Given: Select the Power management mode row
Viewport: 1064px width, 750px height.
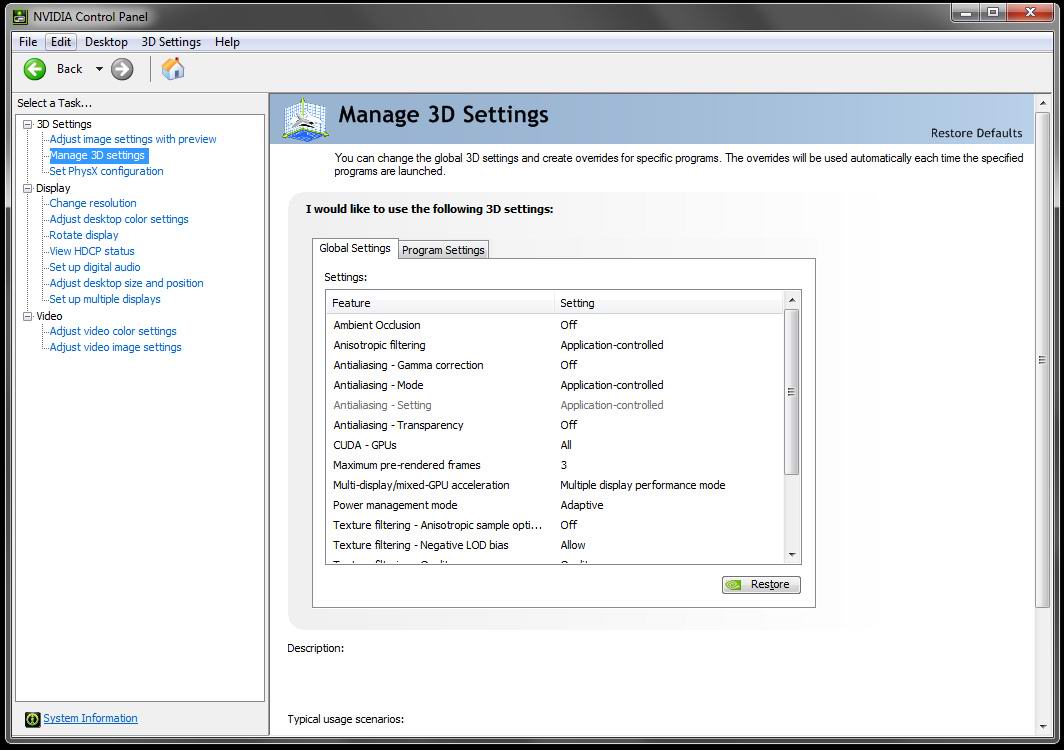Looking at the screenshot, I should [395, 505].
